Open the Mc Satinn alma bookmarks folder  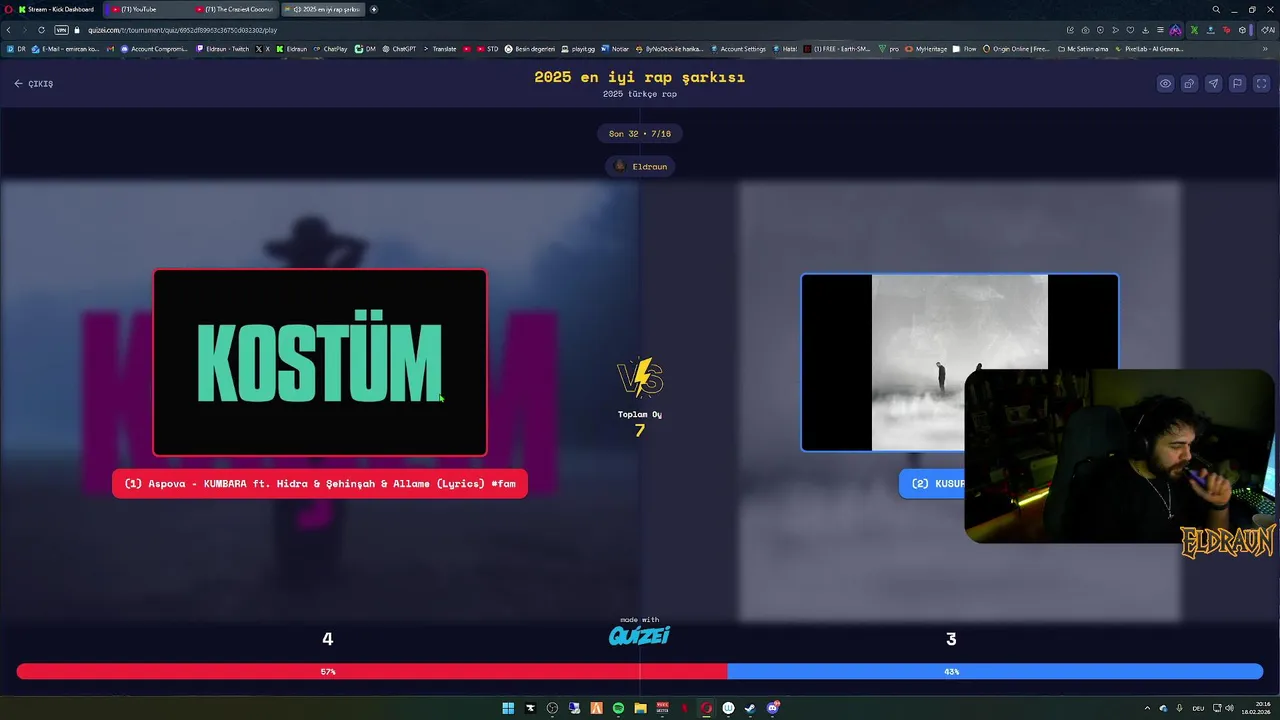(1082, 49)
